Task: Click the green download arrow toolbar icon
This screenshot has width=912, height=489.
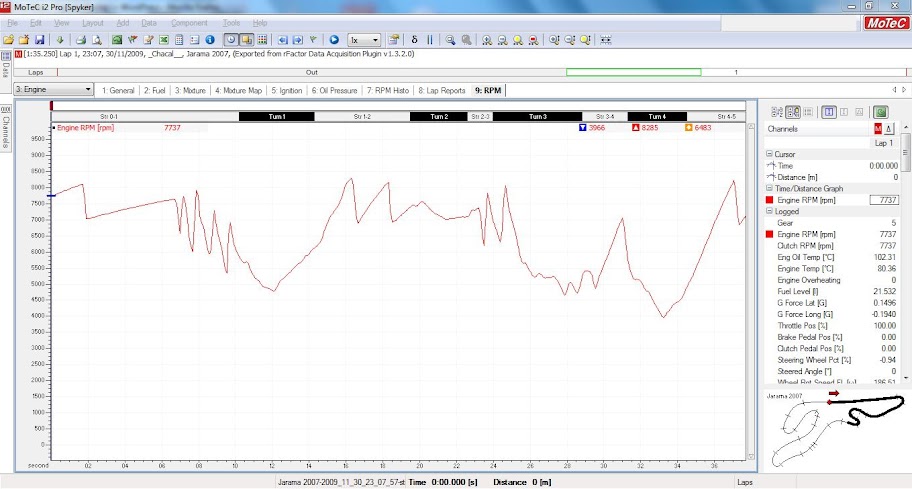Action: click(60, 40)
